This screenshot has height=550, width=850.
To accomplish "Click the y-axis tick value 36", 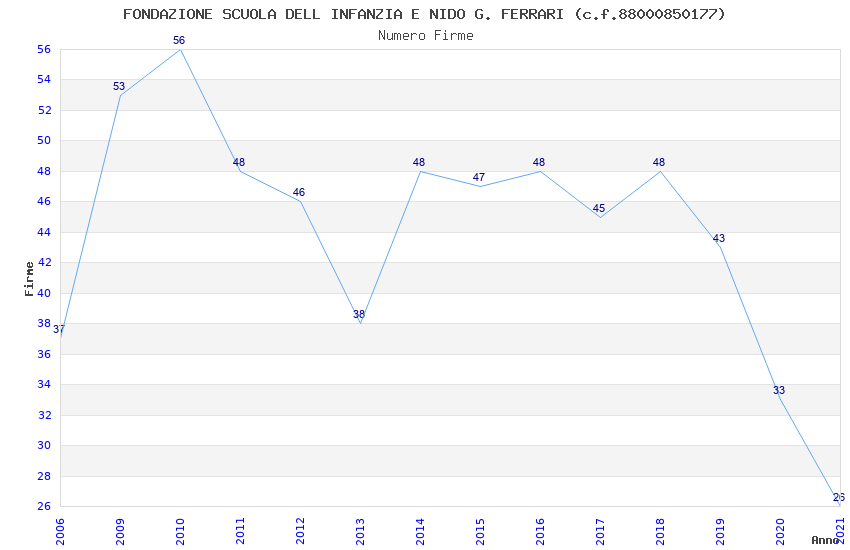I will pos(44,354).
